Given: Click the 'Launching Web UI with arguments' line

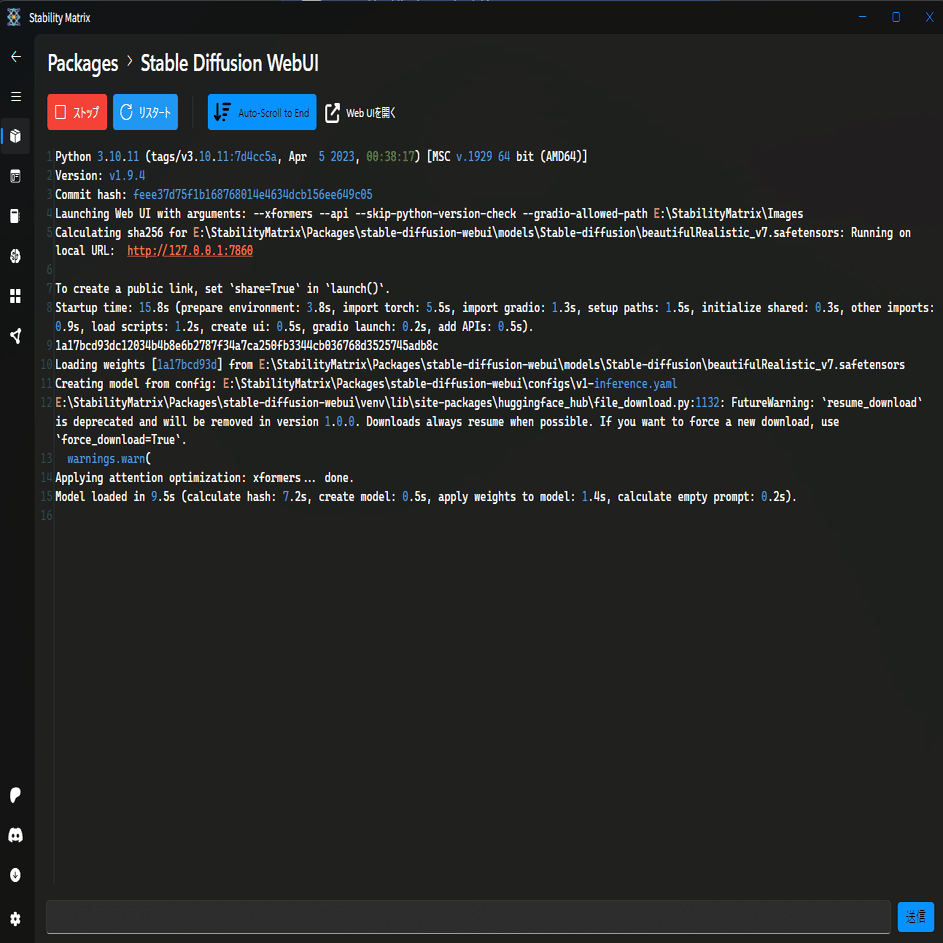Looking at the screenshot, I should pyautogui.click(x=429, y=213).
